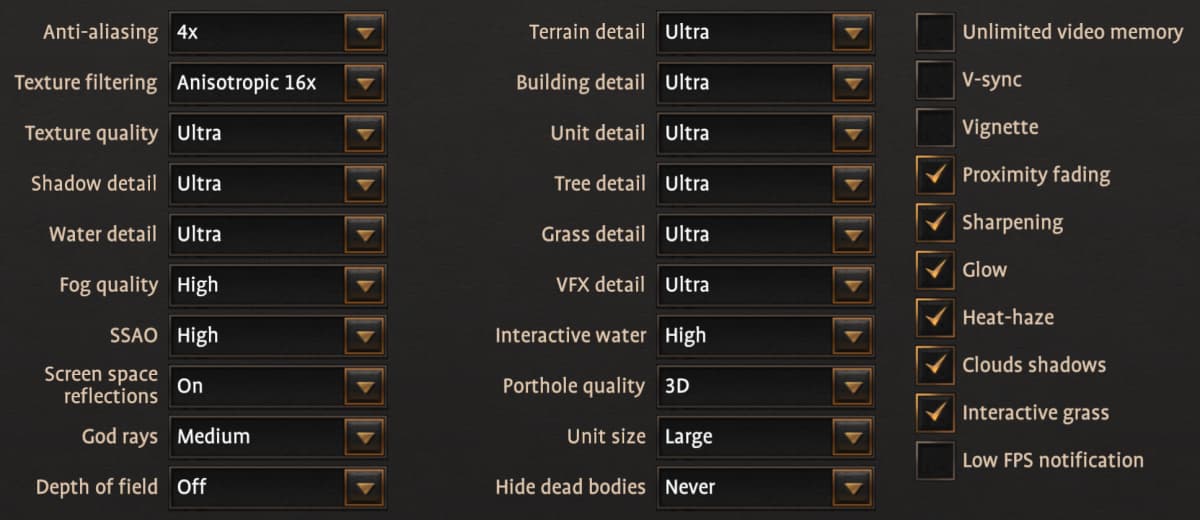
Task: Disable Clouds shadows checkbox
Action: tap(935, 365)
